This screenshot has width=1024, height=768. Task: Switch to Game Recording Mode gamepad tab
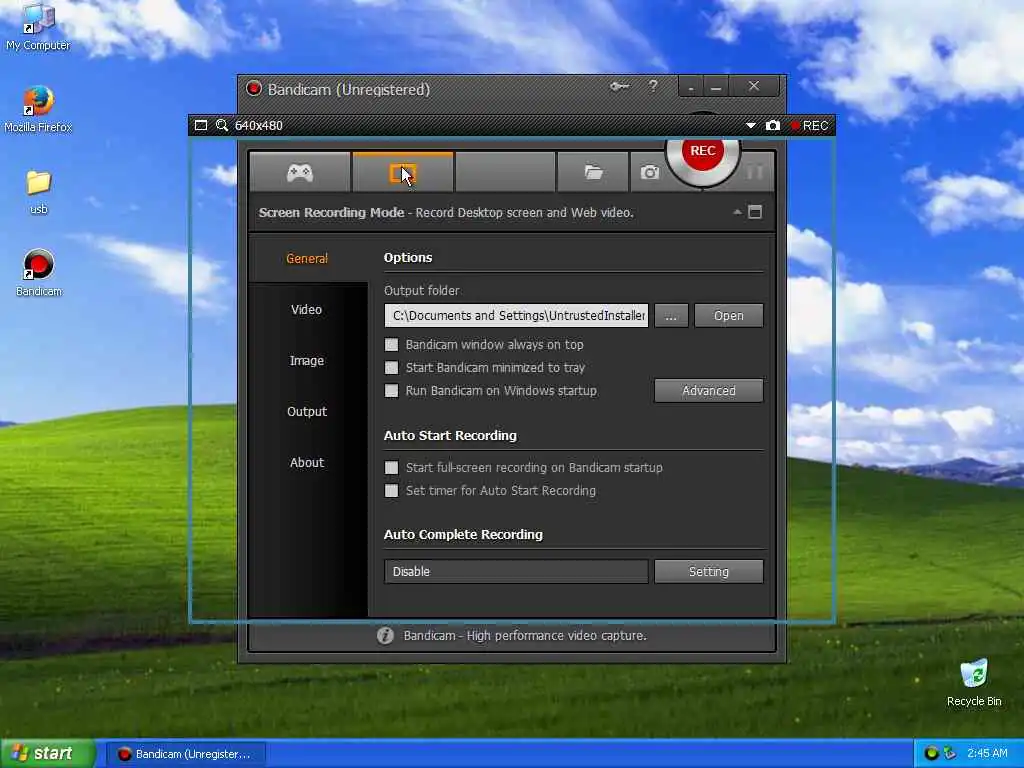tap(300, 172)
